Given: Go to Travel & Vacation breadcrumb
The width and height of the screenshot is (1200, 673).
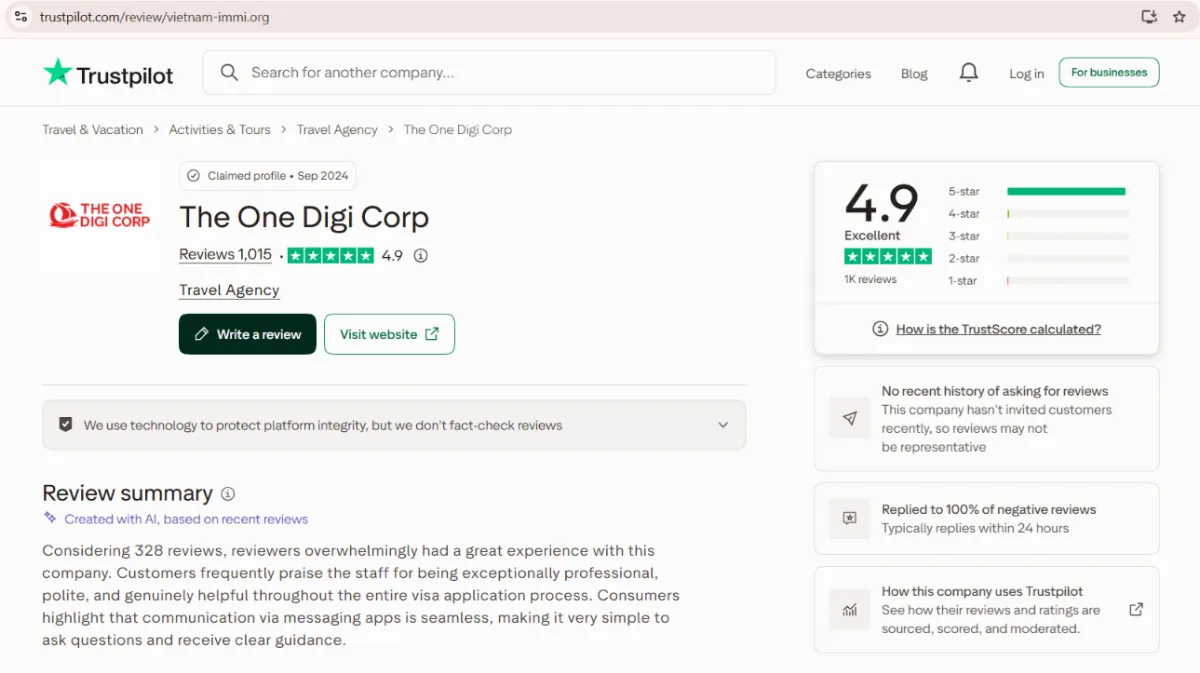Looking at the screenshot, I should pos(92,130).
